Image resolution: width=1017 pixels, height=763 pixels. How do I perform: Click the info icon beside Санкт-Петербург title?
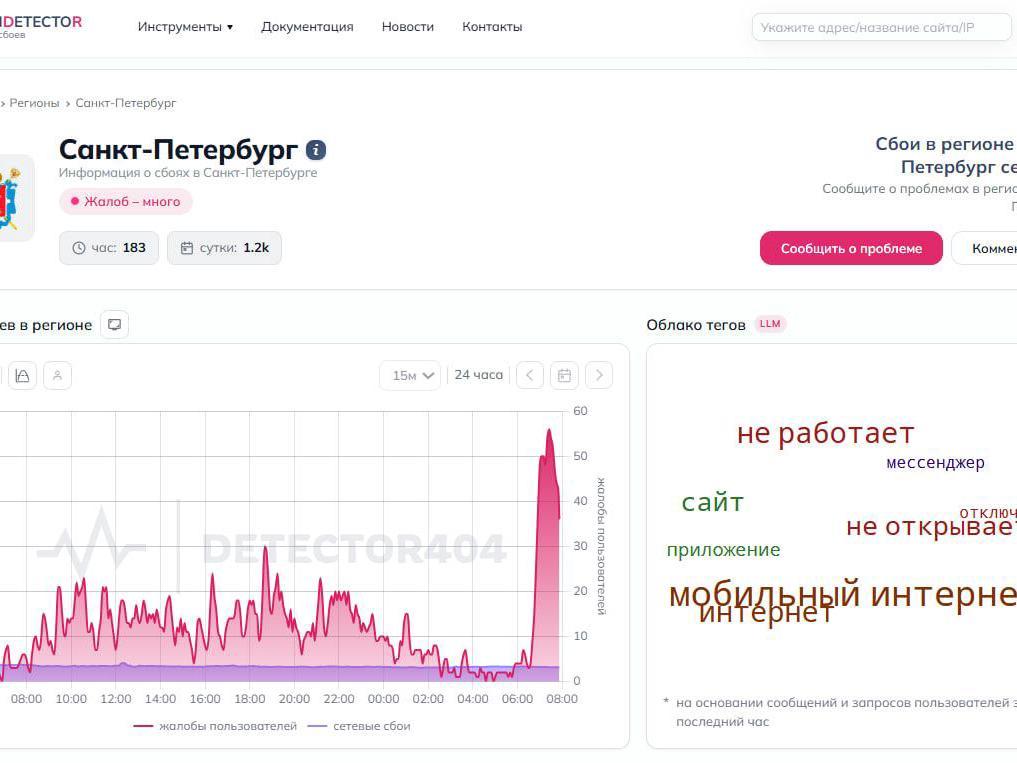pyautogui.click(x=316, y=151)
